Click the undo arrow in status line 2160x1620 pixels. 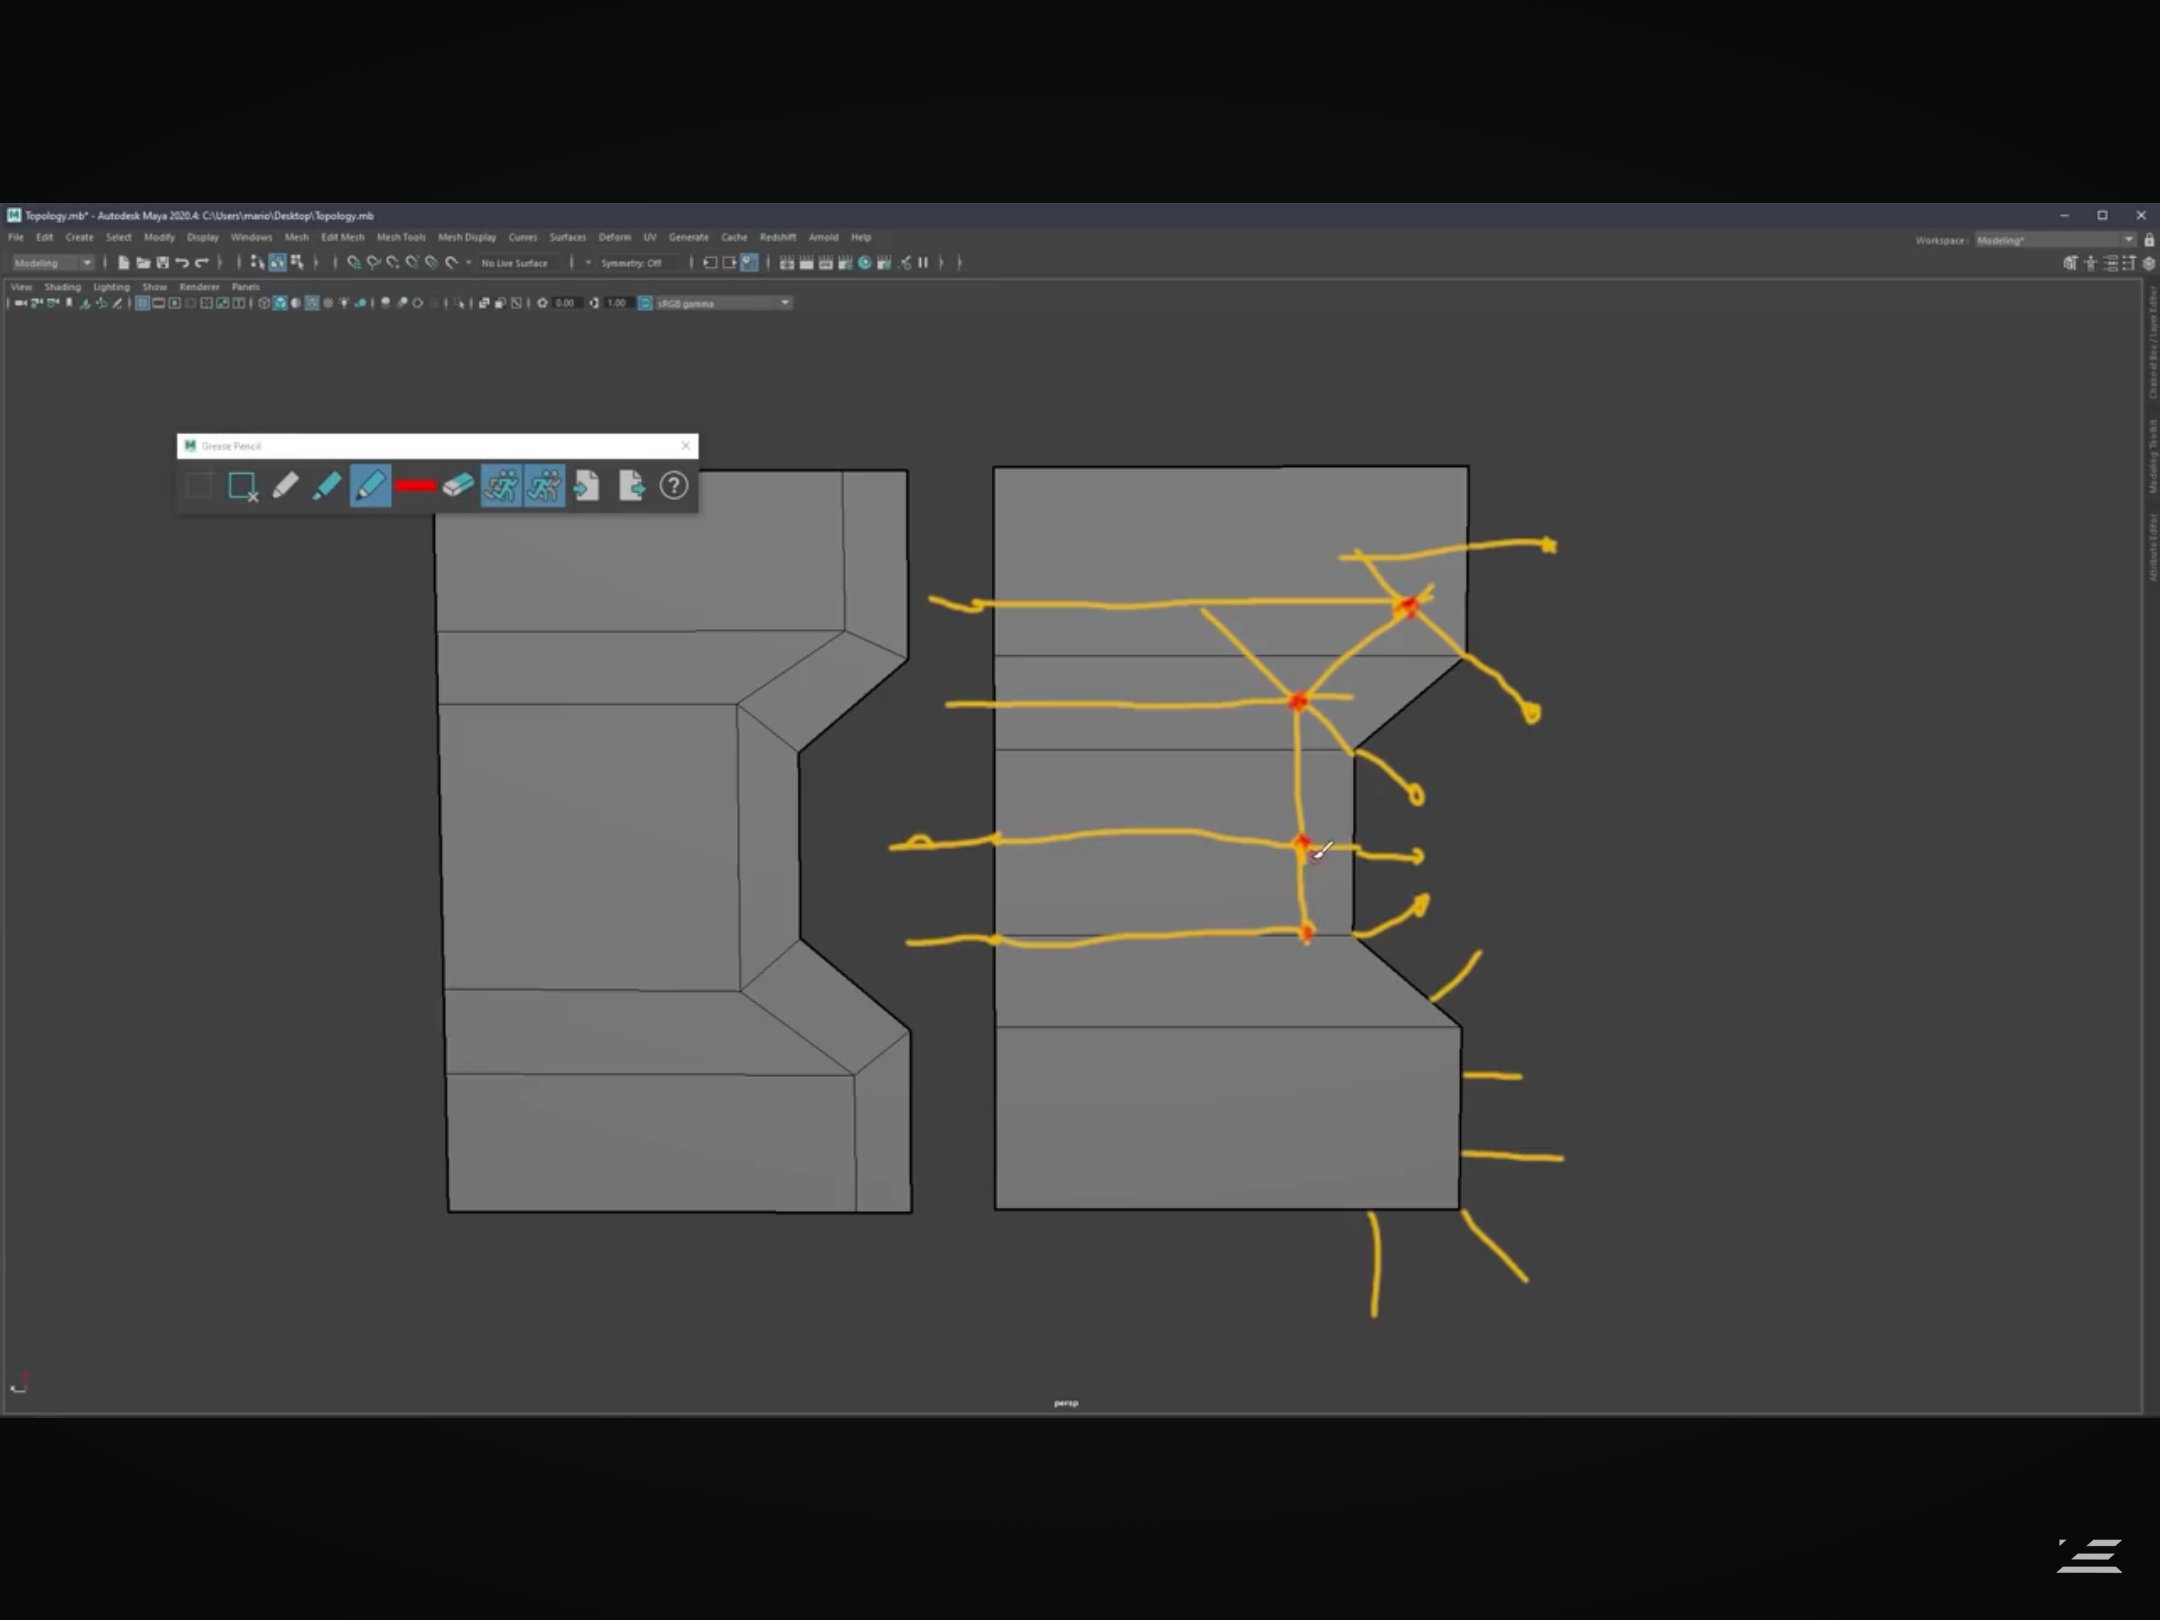[x=182, y=263]
